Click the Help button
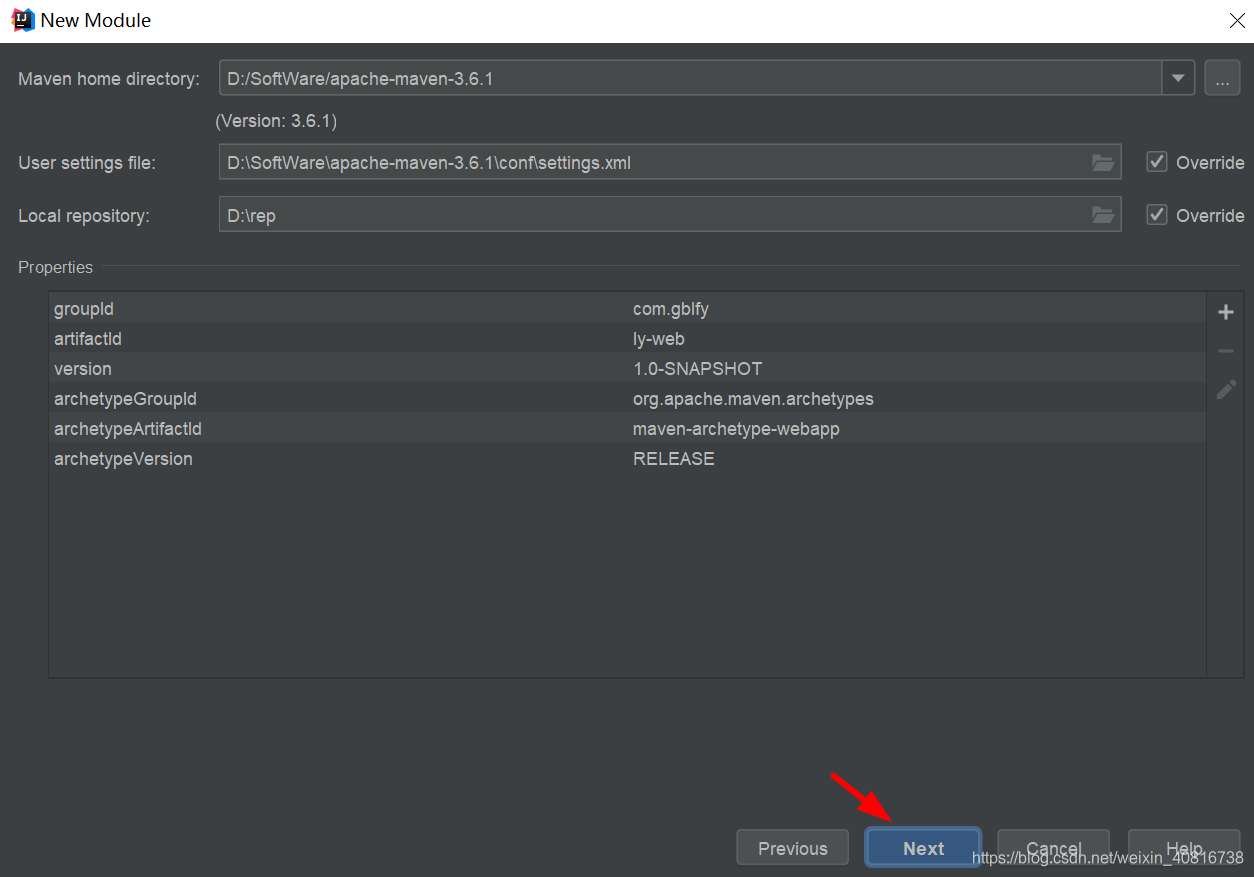 click(1184, 848)
